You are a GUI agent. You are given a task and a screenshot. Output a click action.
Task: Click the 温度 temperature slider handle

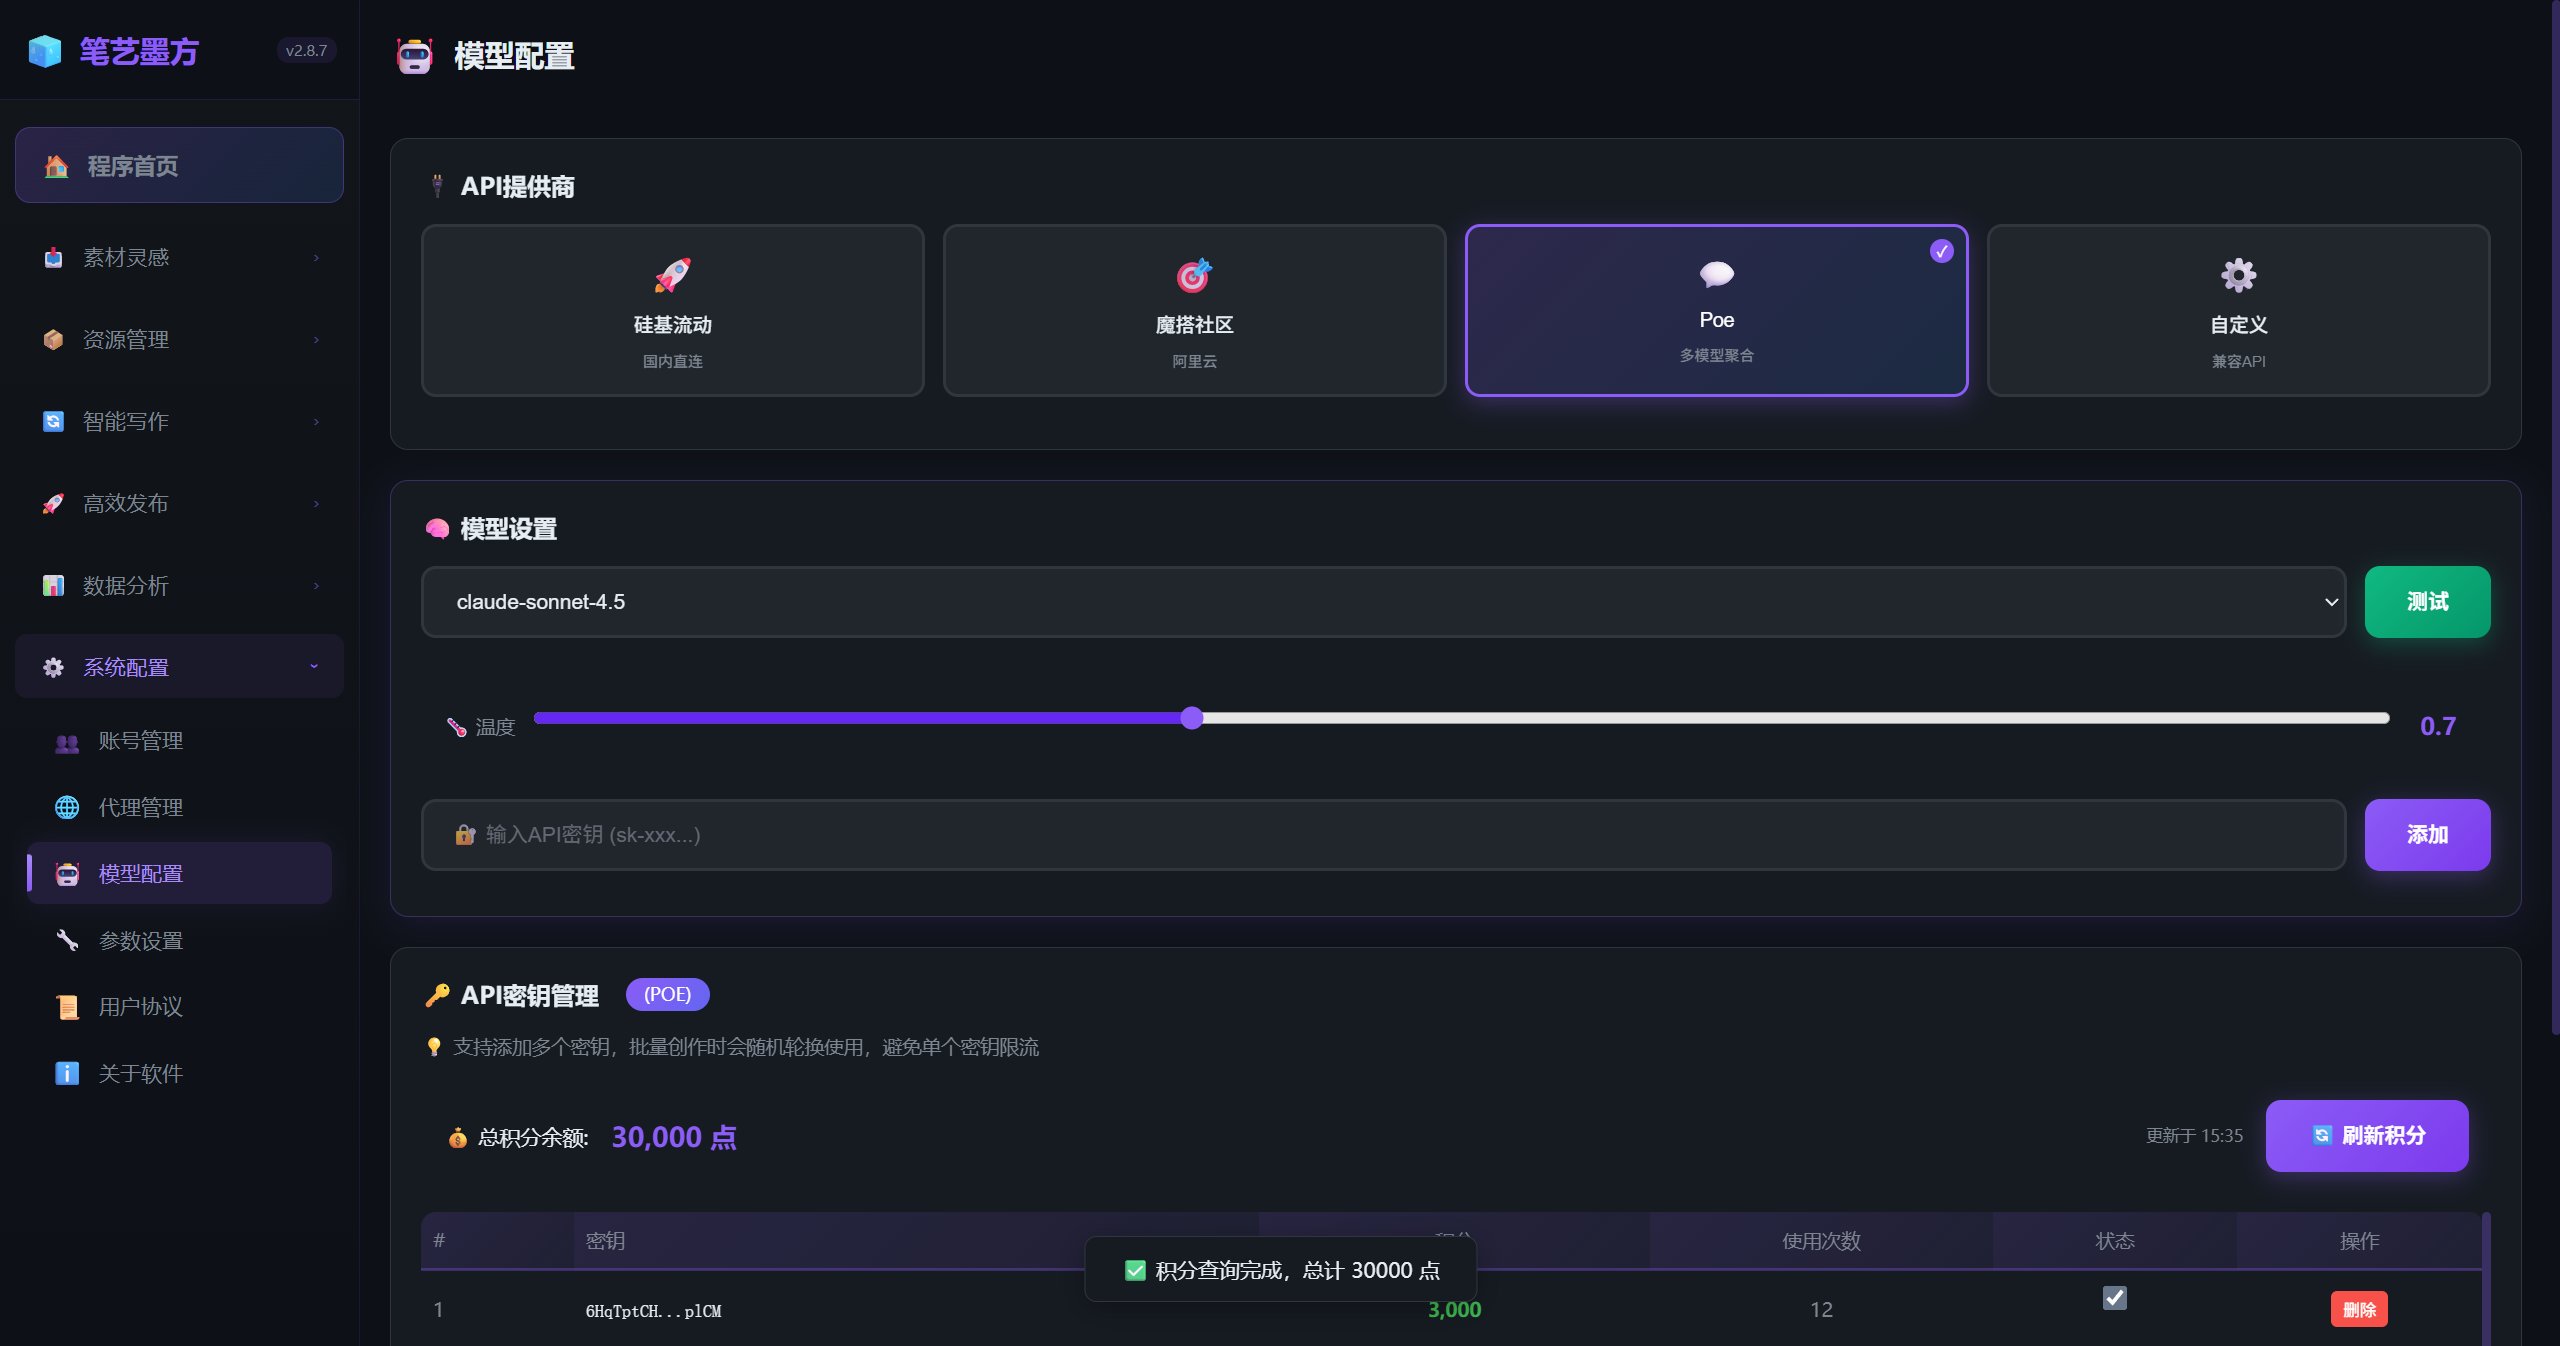[1191, 718]
